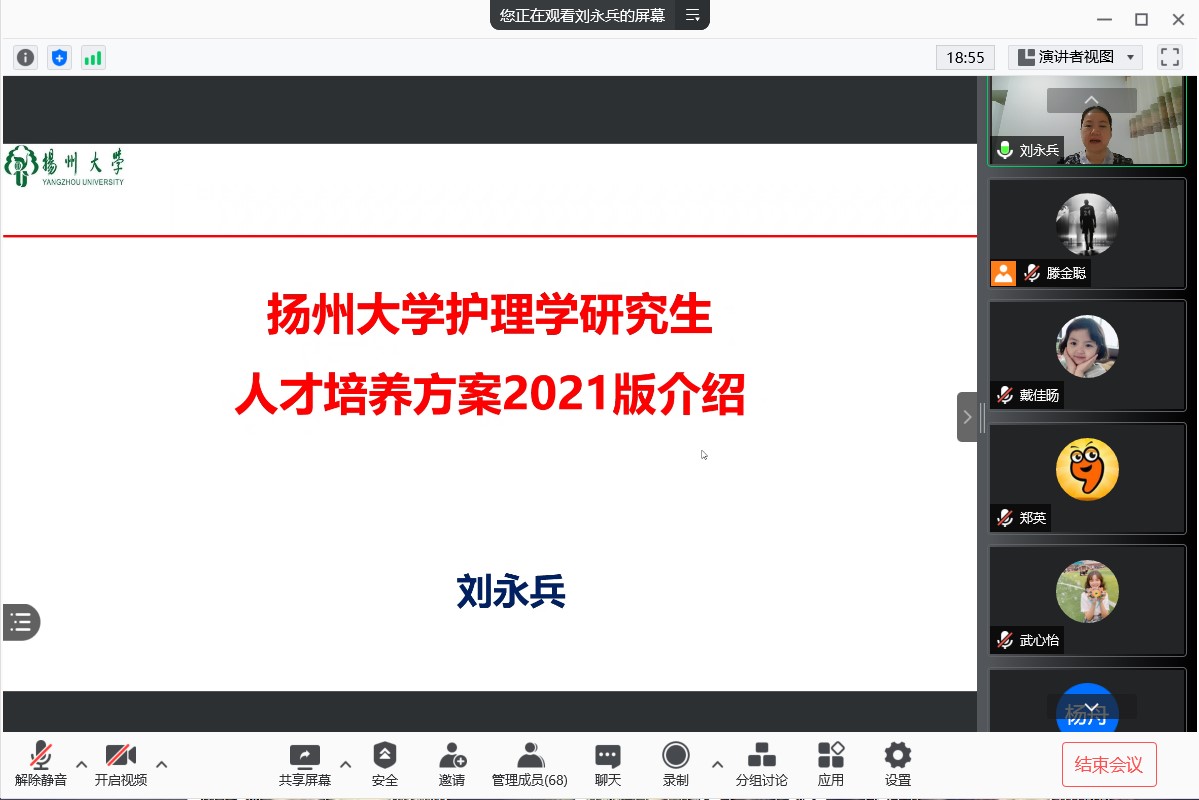Expand audio options arrow beside mute
Image resolution: width=1199 pixels, height=800 pixels.
(x=82, y=765)
